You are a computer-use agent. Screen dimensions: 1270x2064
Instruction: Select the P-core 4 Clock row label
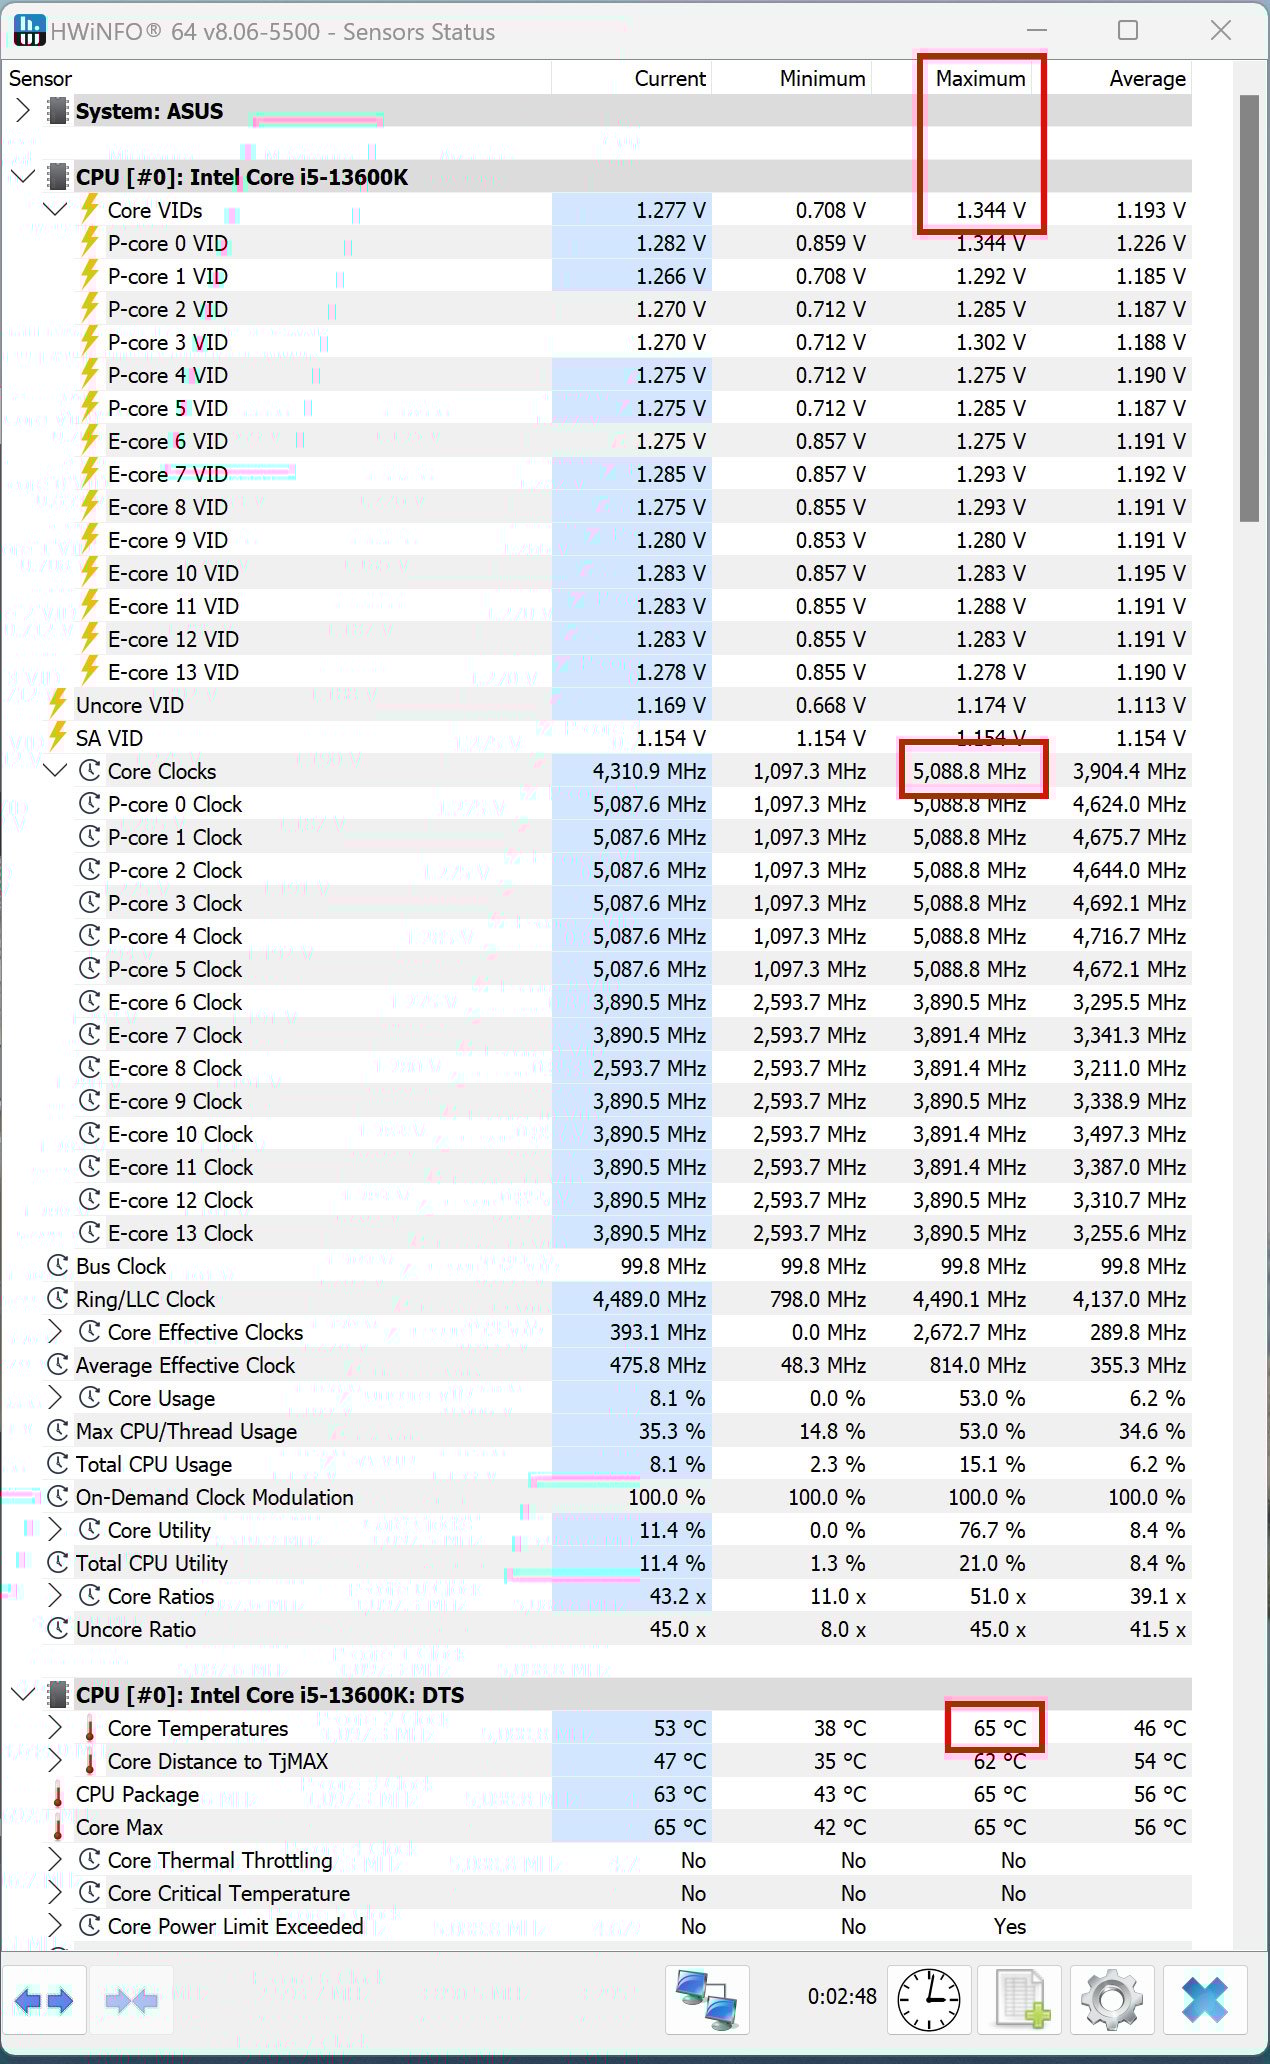tap(175, 936)
